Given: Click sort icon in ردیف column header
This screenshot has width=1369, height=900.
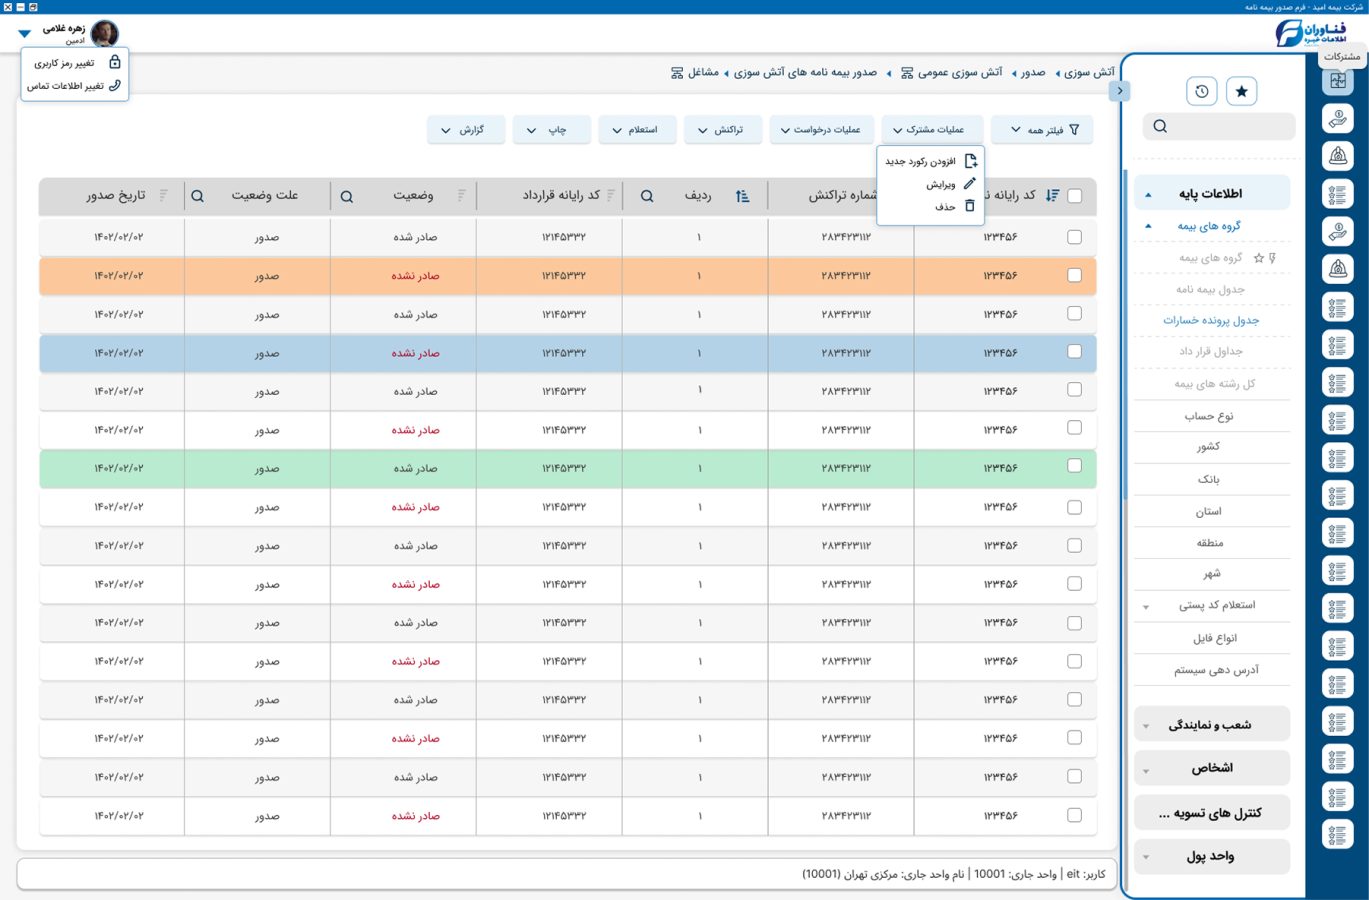Looking at the screenshot, I should tap(742, 196).
